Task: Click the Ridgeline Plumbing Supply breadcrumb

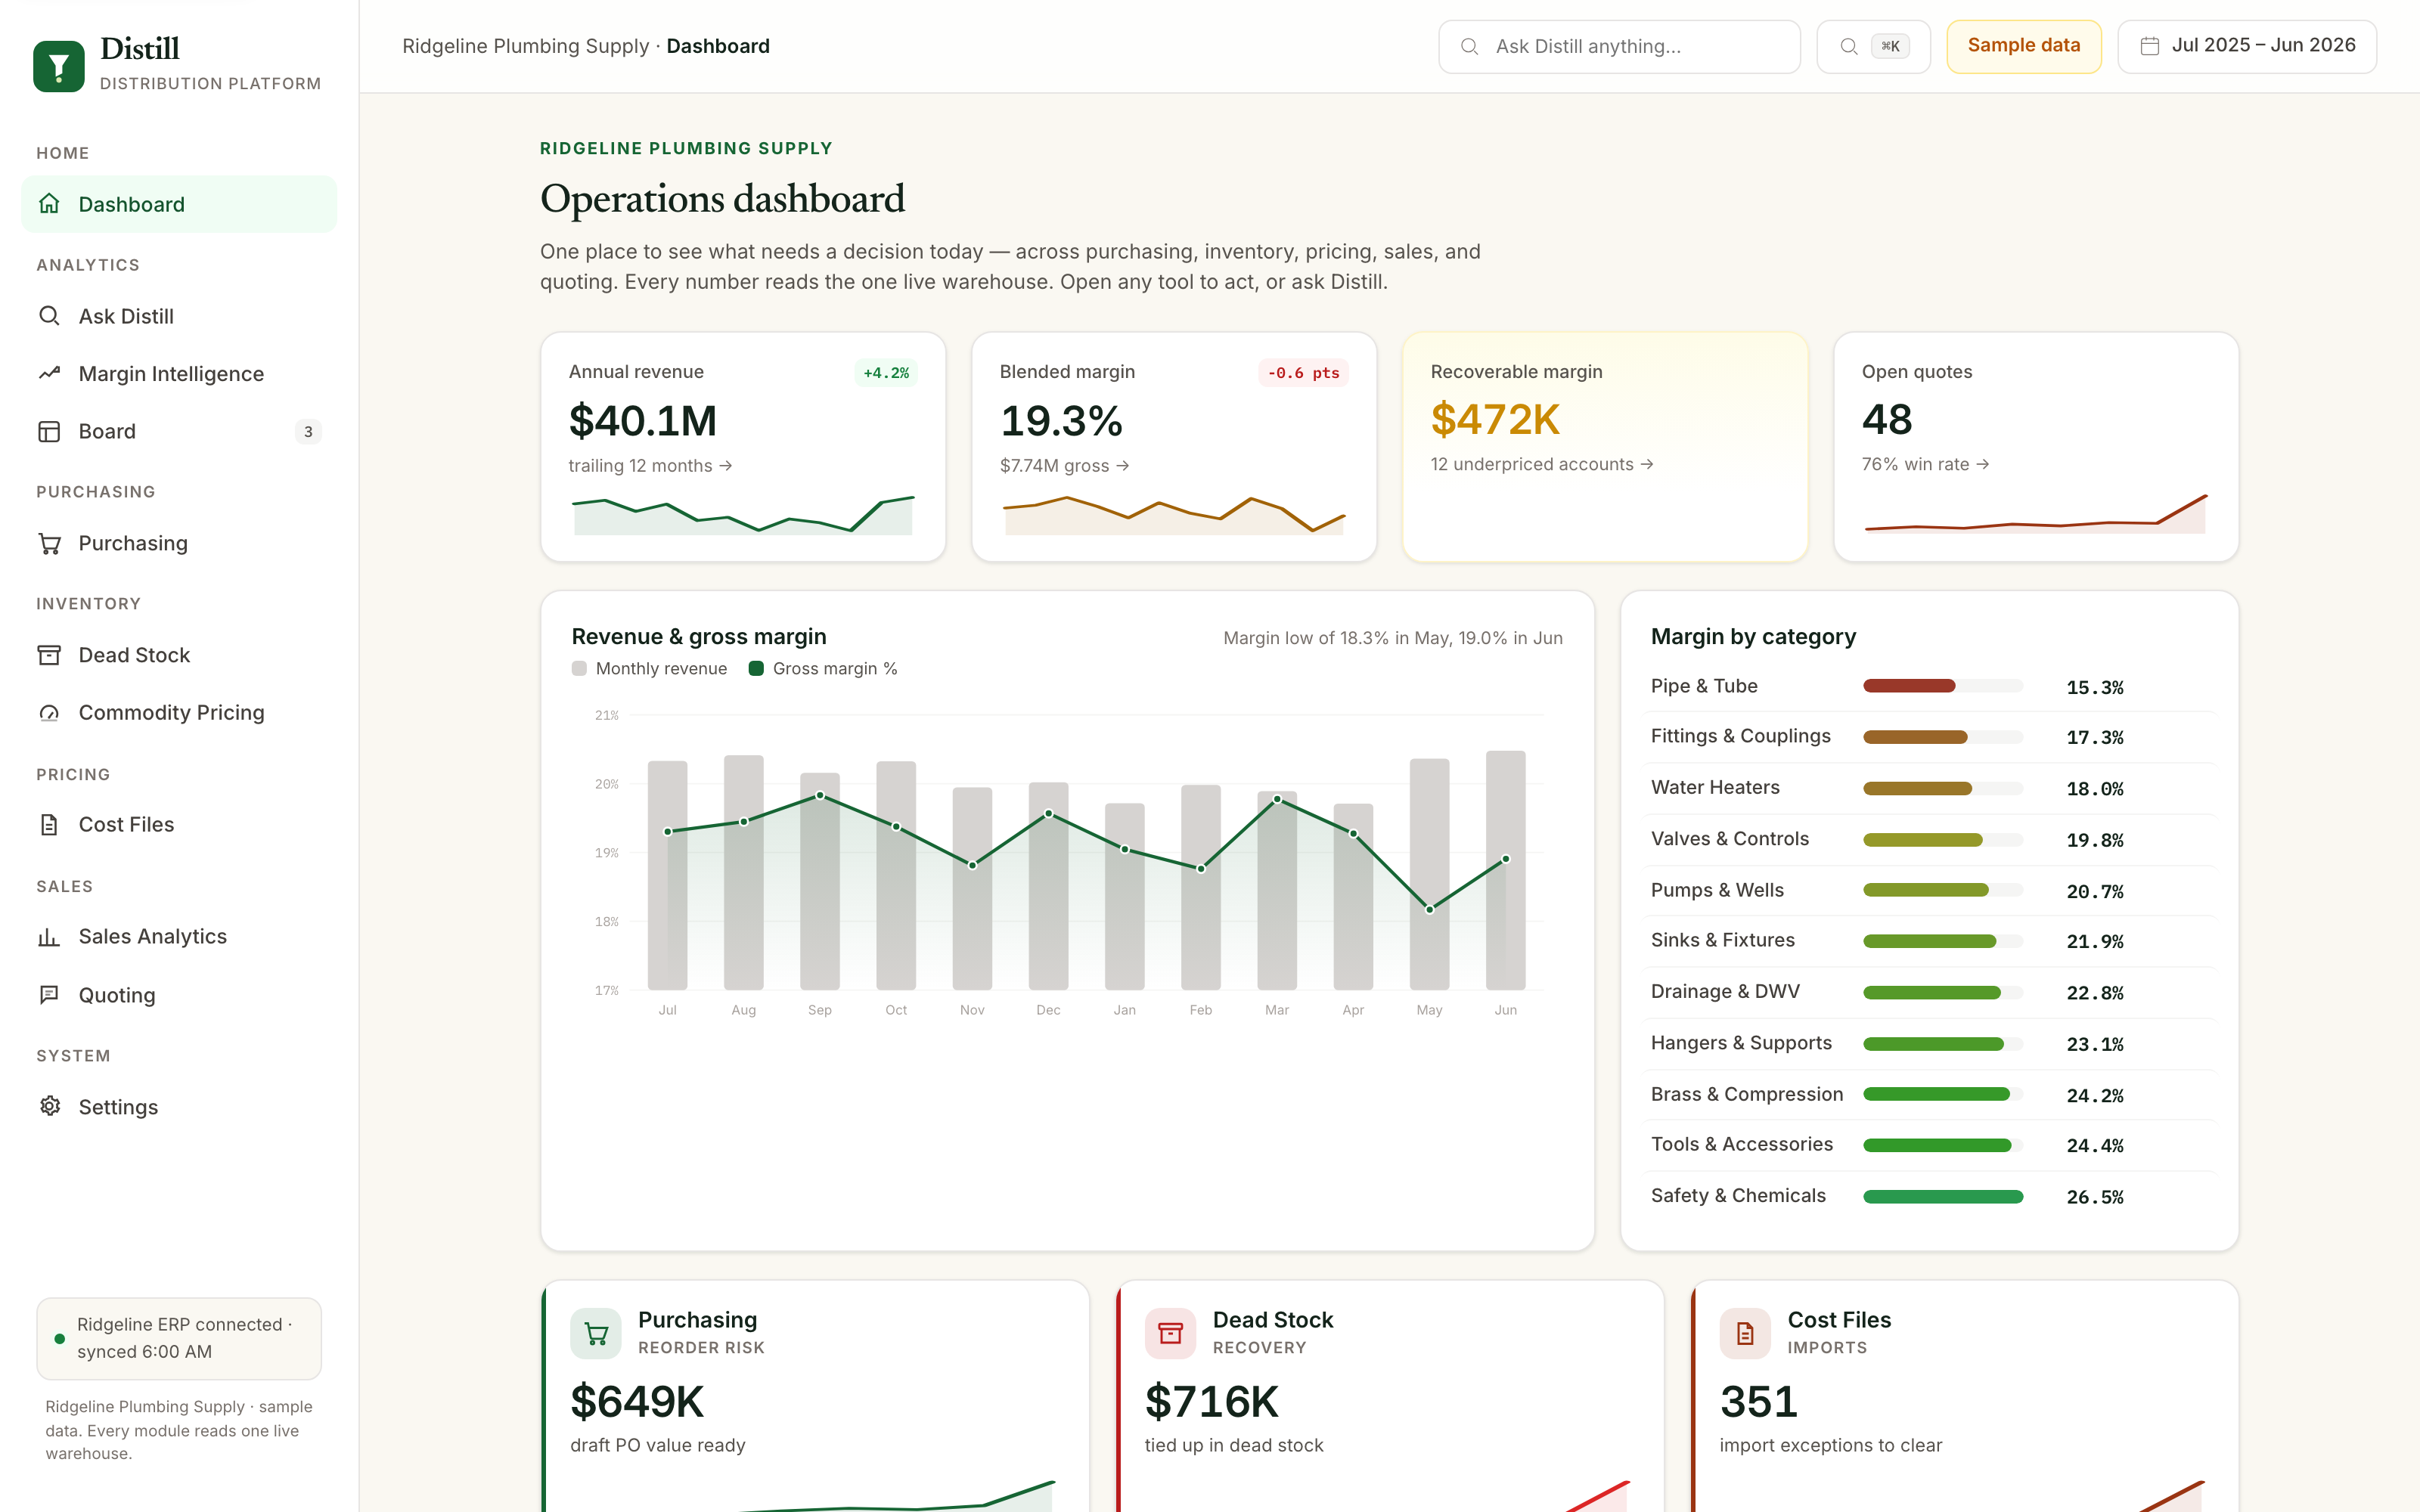Action: click(525, 46)
